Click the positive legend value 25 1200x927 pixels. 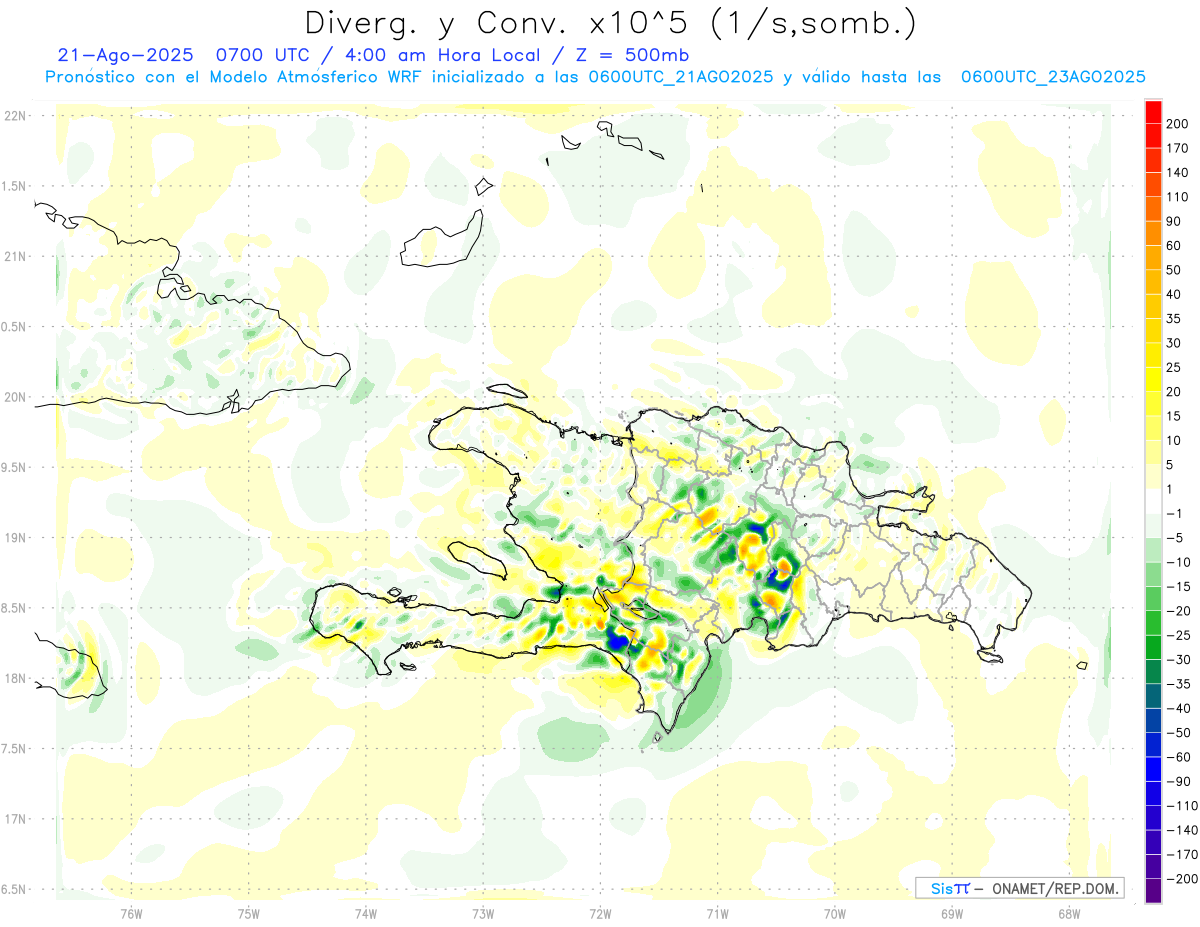(x=1174, y=367)
